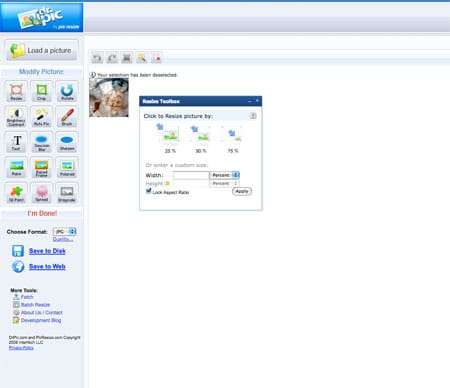Select the Polaroid effect tool

[67, 167]
